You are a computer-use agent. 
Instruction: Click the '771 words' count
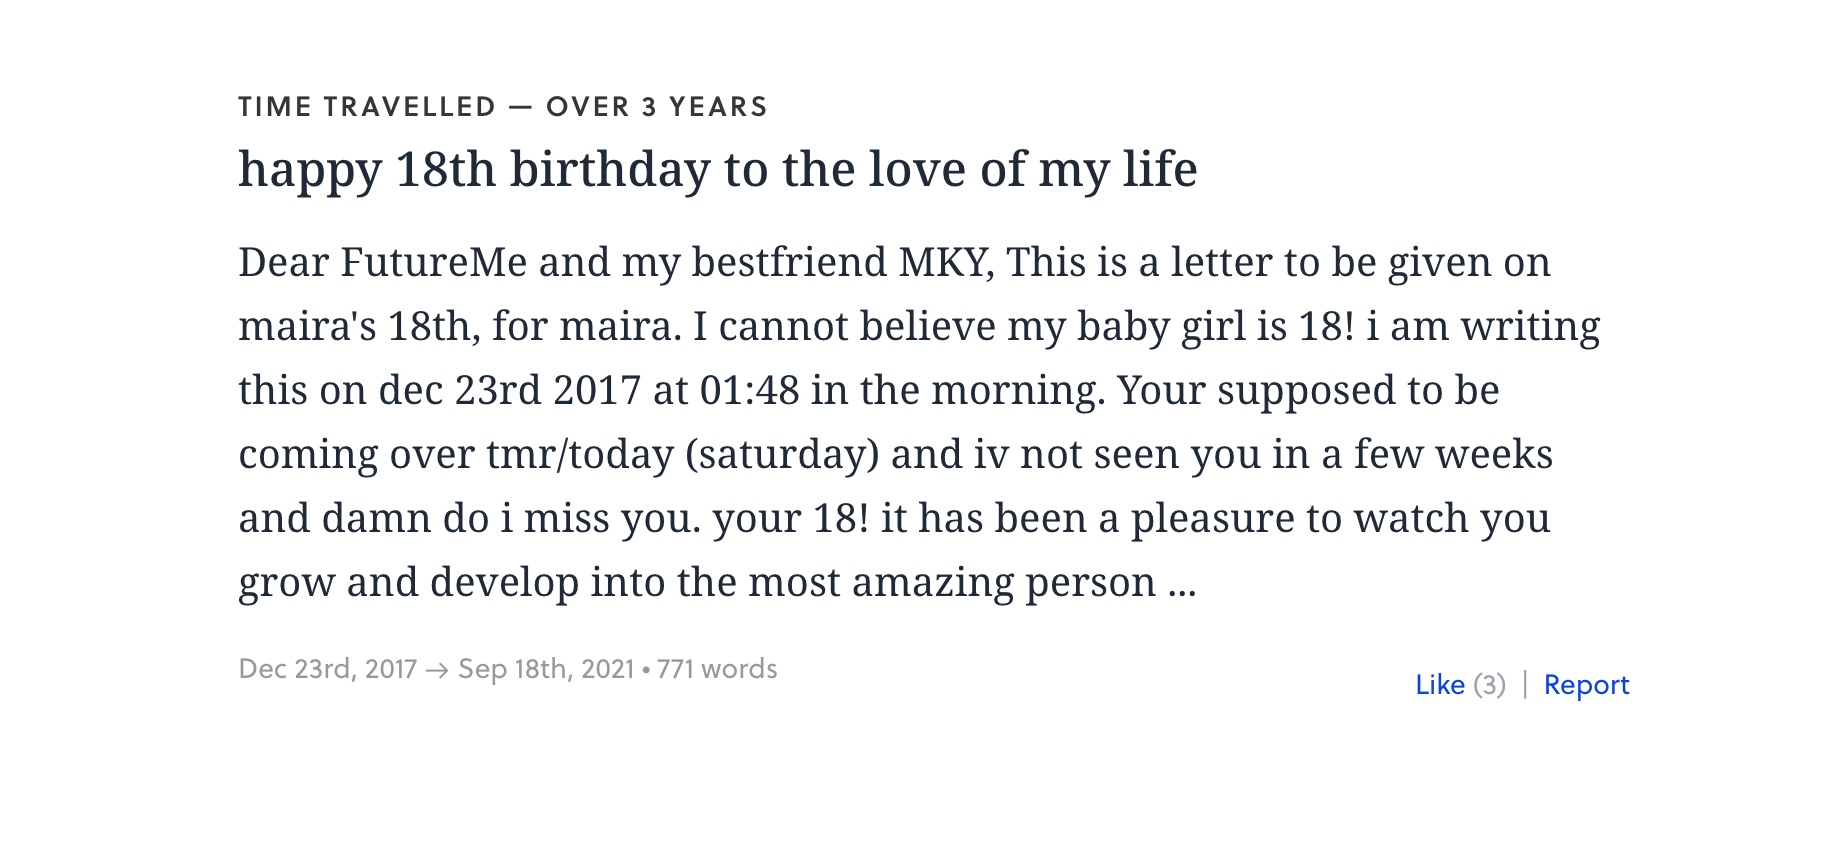[717, 669]
